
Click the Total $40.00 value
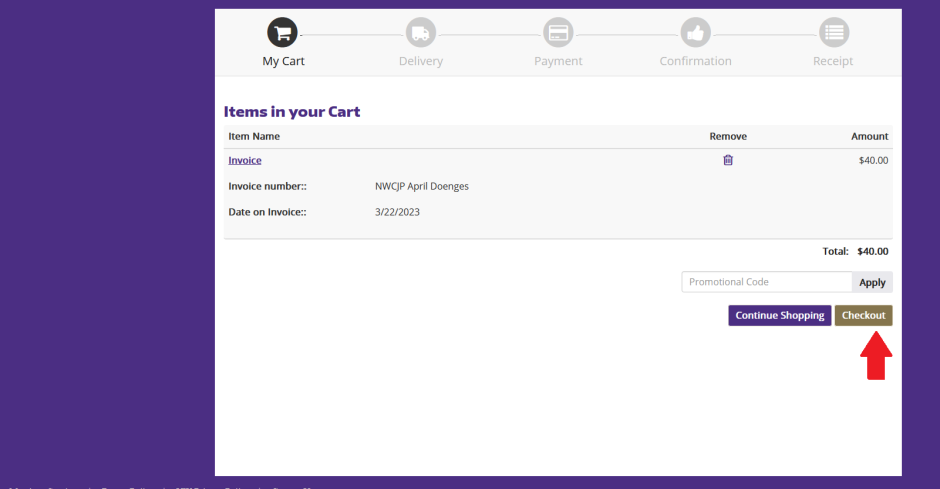click(873, 251)
